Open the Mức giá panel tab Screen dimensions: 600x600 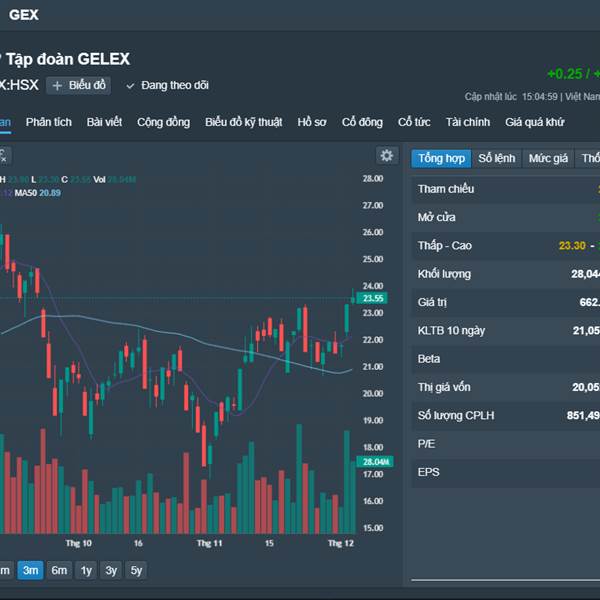pos(548,158)
